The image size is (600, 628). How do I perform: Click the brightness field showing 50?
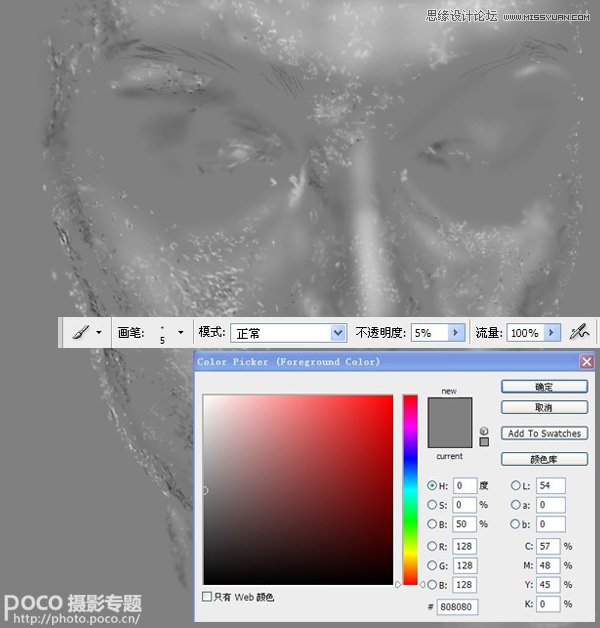[465, 524]
